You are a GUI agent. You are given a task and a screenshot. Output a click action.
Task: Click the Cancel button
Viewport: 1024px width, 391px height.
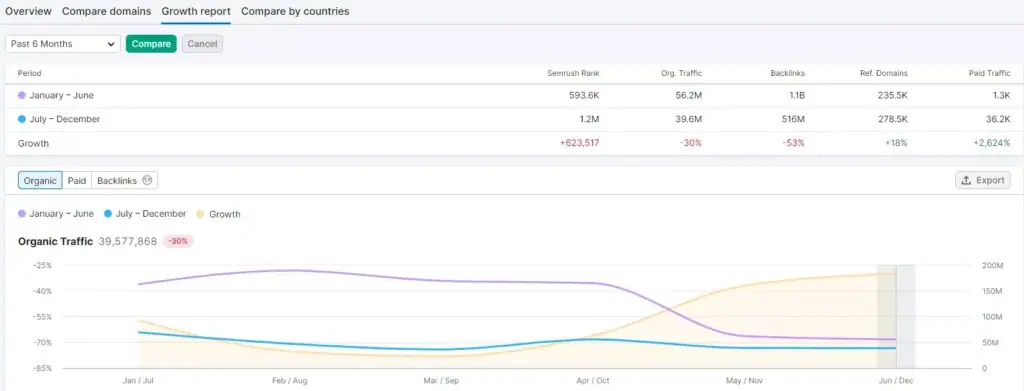(x=202, y=44)
